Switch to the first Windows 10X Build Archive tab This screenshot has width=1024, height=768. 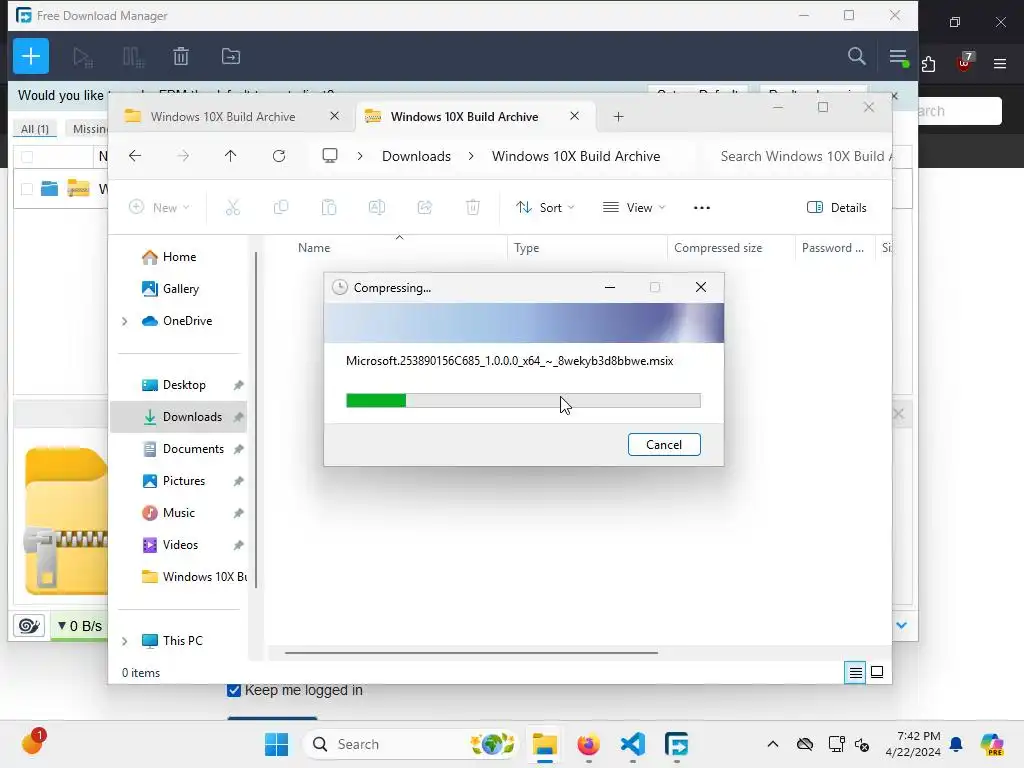point(223,117)
